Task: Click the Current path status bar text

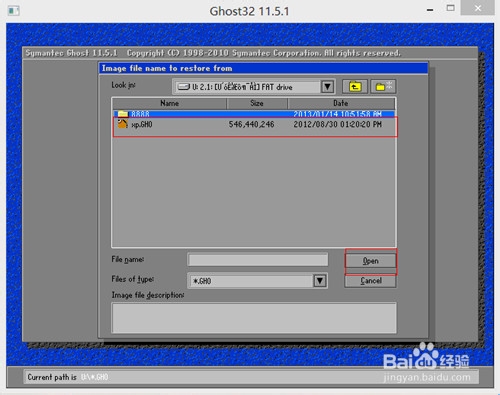Action: click(68, 377)
